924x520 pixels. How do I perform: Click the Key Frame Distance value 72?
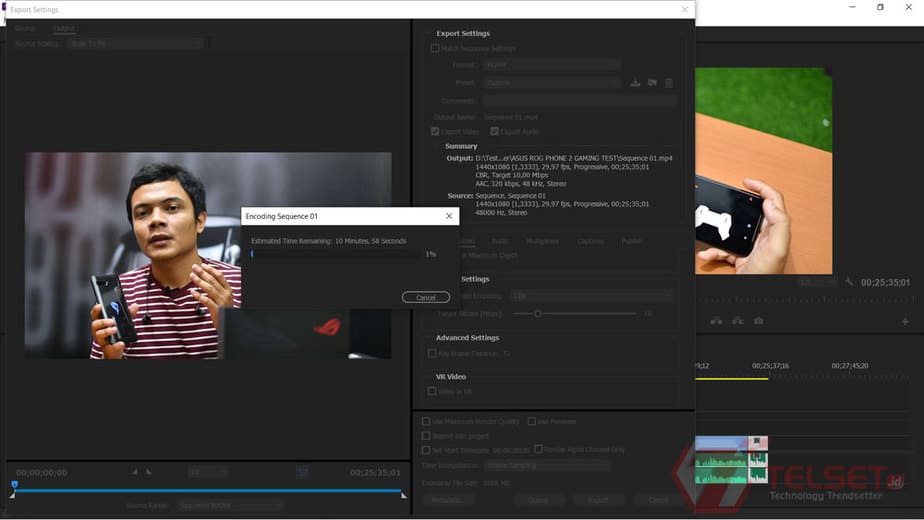[507, 354]
